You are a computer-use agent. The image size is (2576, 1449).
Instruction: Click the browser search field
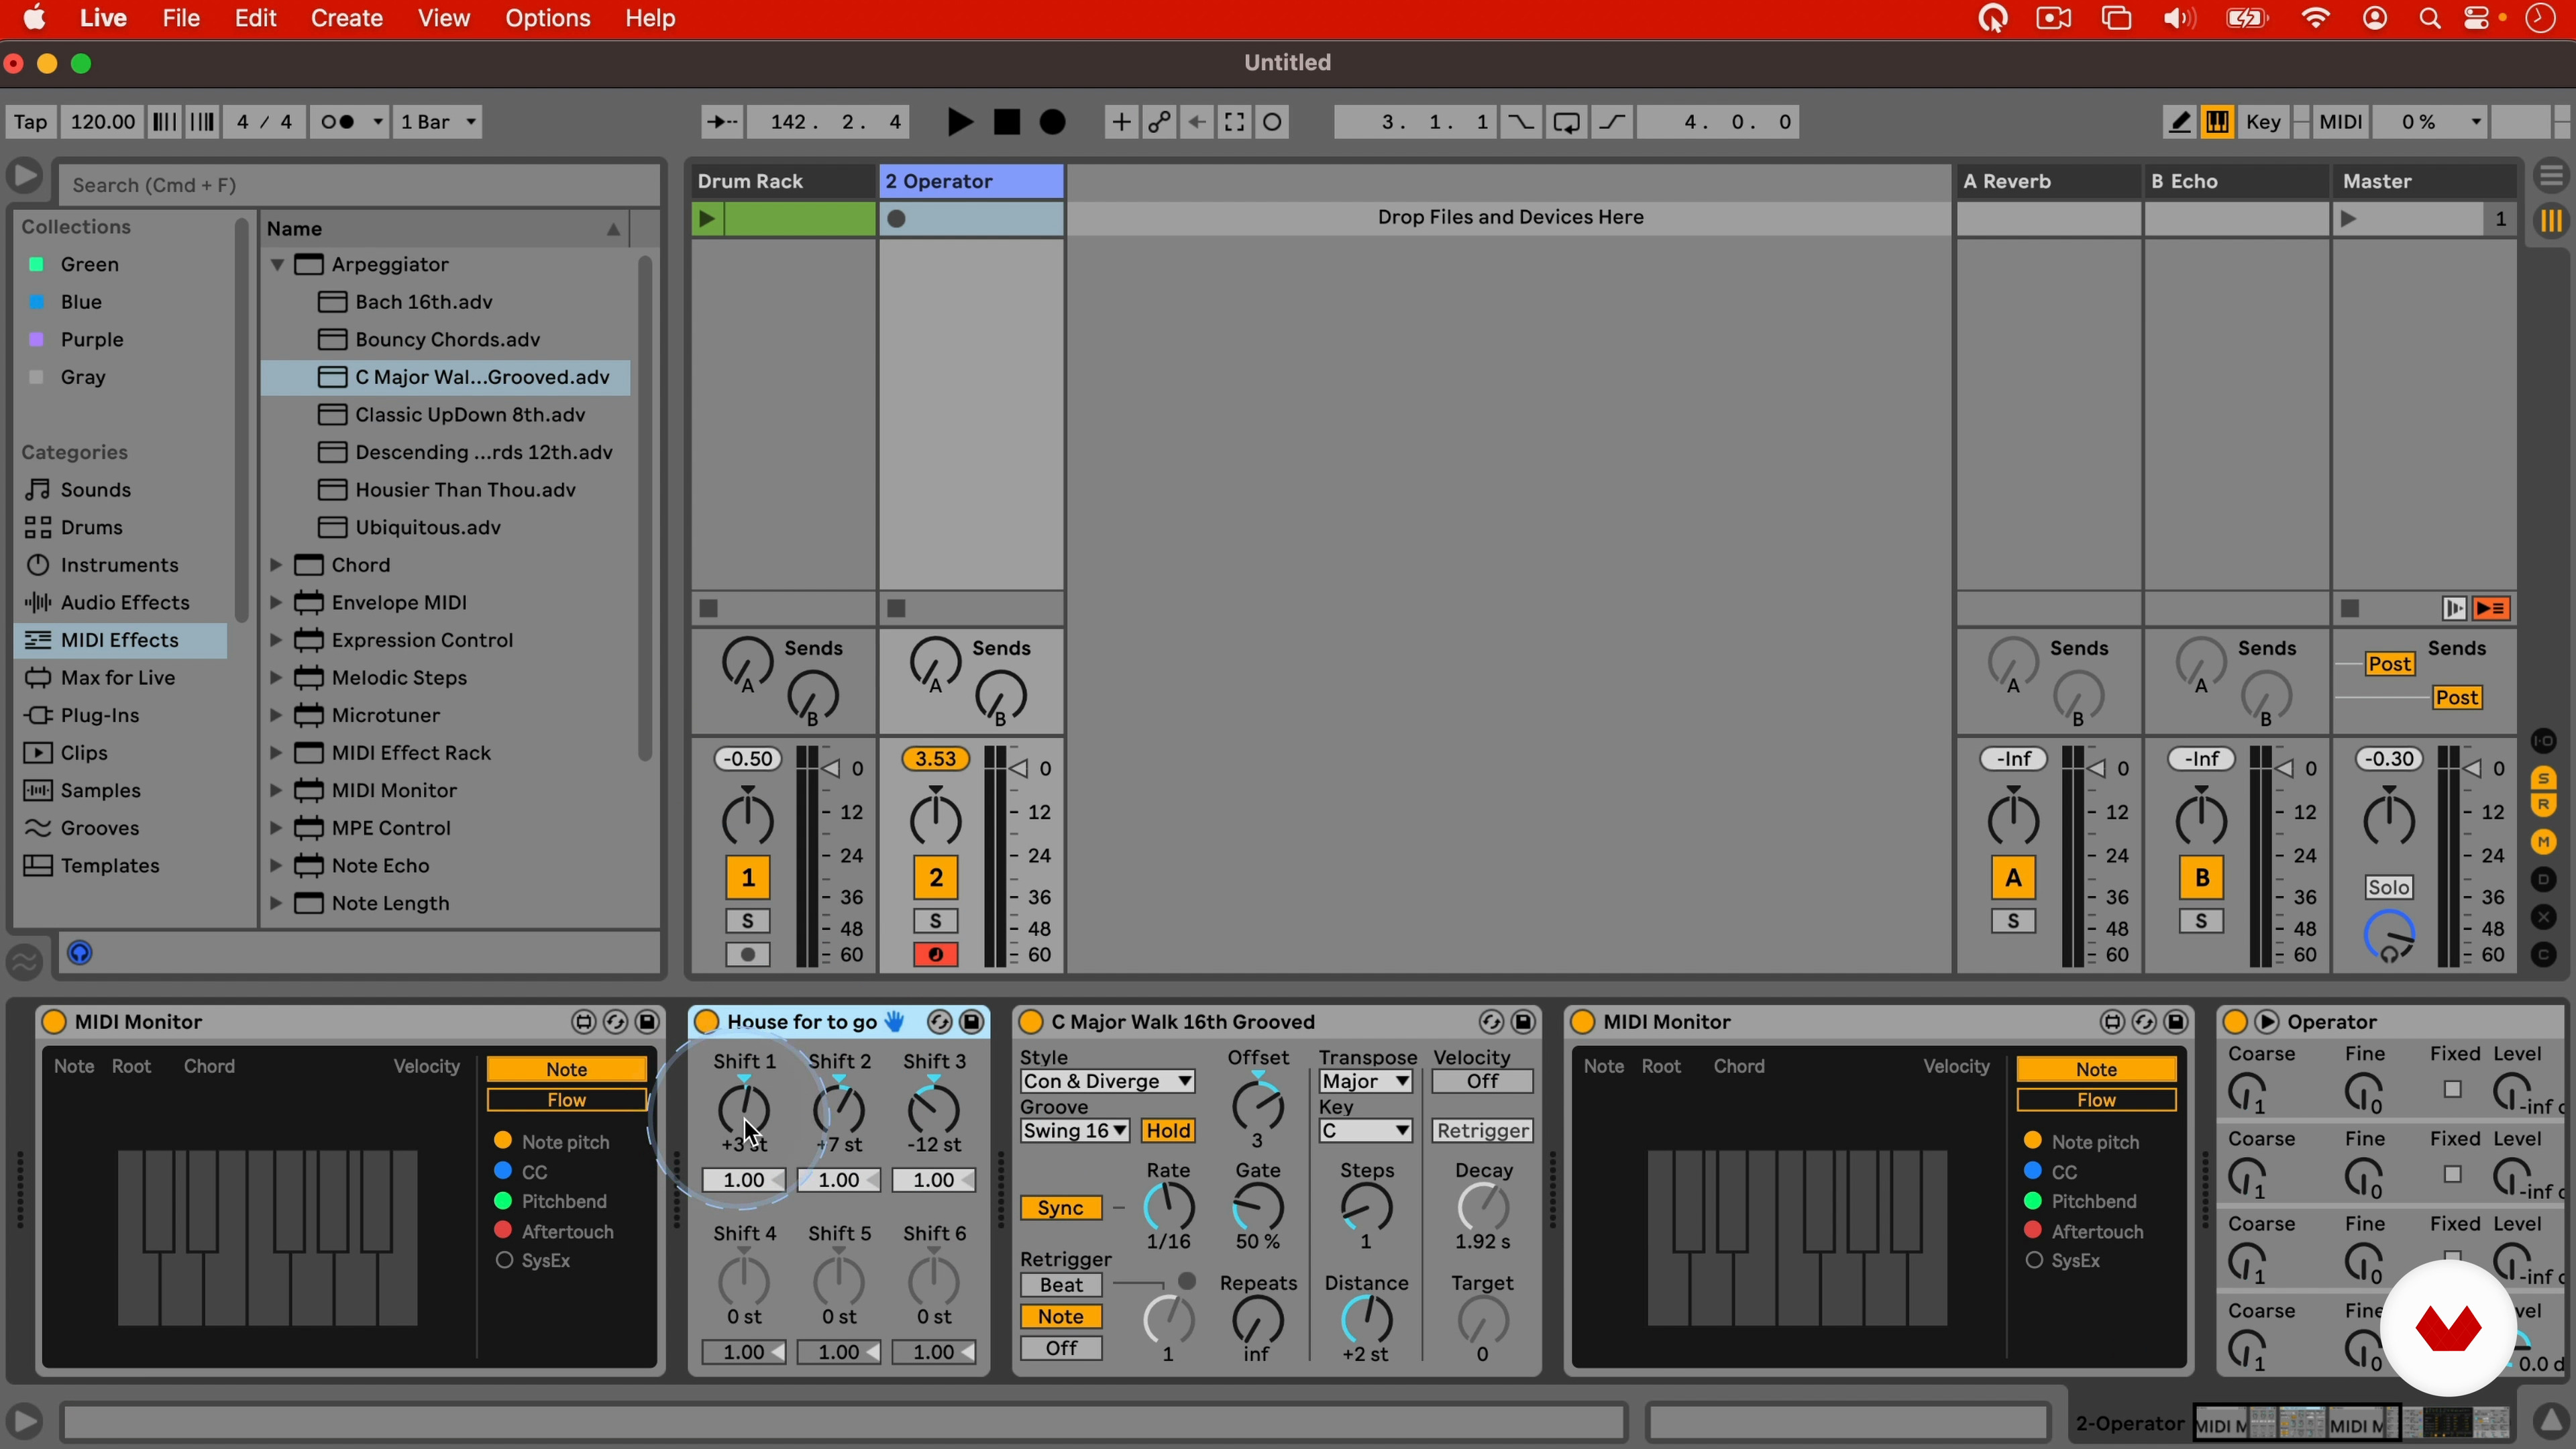360,185
